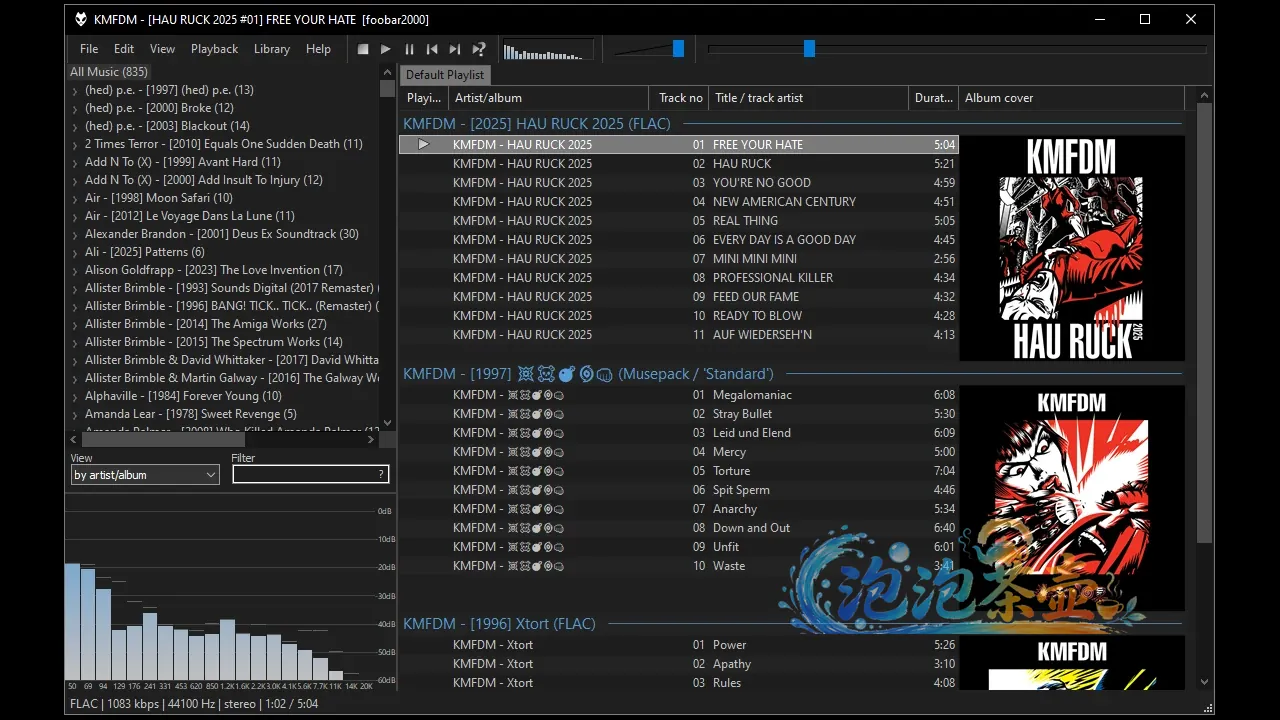Select All Music (835) root
This screenshot has height=720, width=1280.
coord(109,72)
